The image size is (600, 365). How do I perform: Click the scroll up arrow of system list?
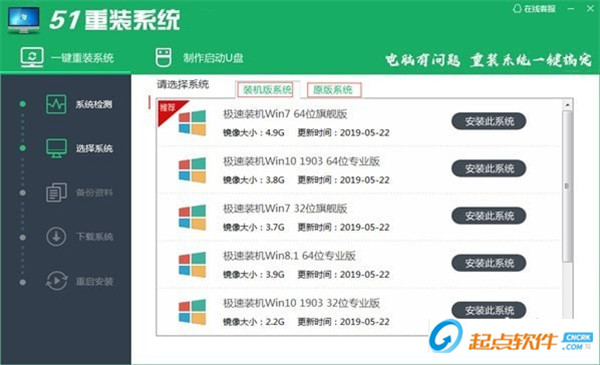(567, 104)
